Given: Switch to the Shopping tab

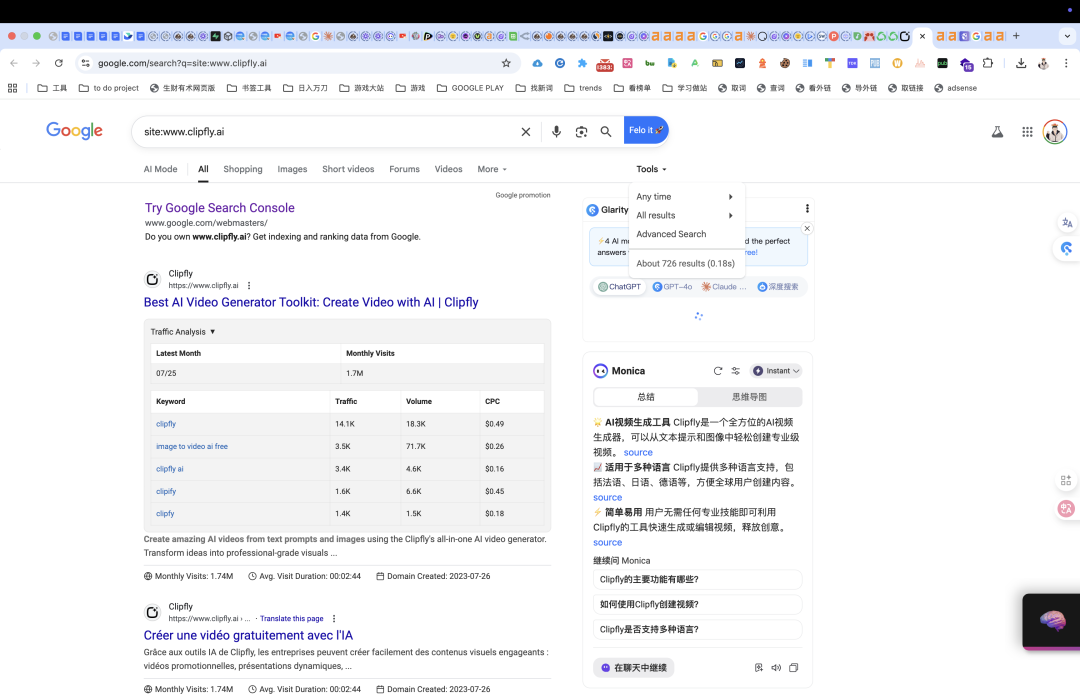Looking at the screenshot, I should click(242, 169).
